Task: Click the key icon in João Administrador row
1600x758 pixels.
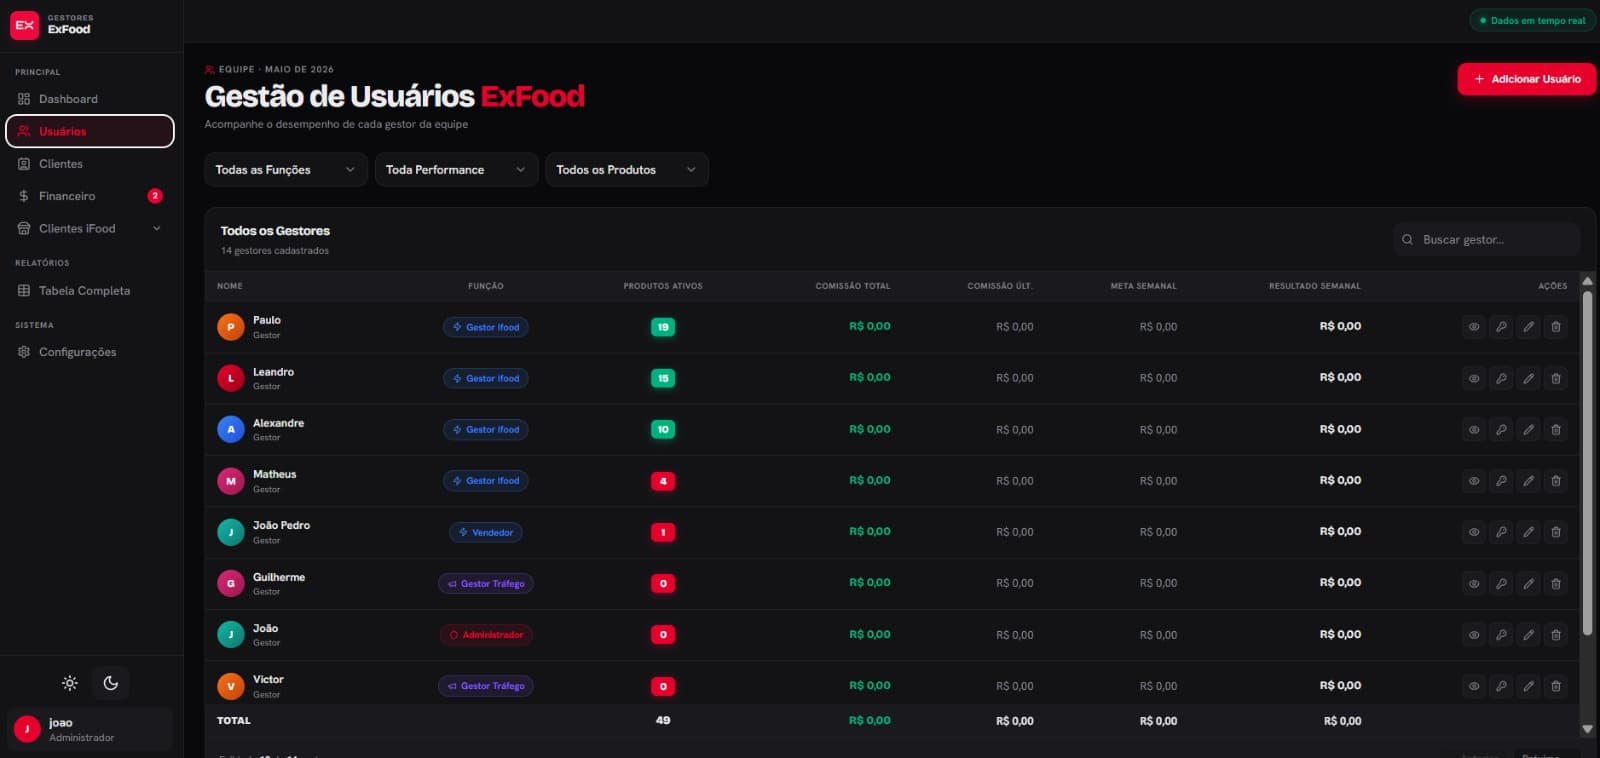Action: pos(1501,635)
